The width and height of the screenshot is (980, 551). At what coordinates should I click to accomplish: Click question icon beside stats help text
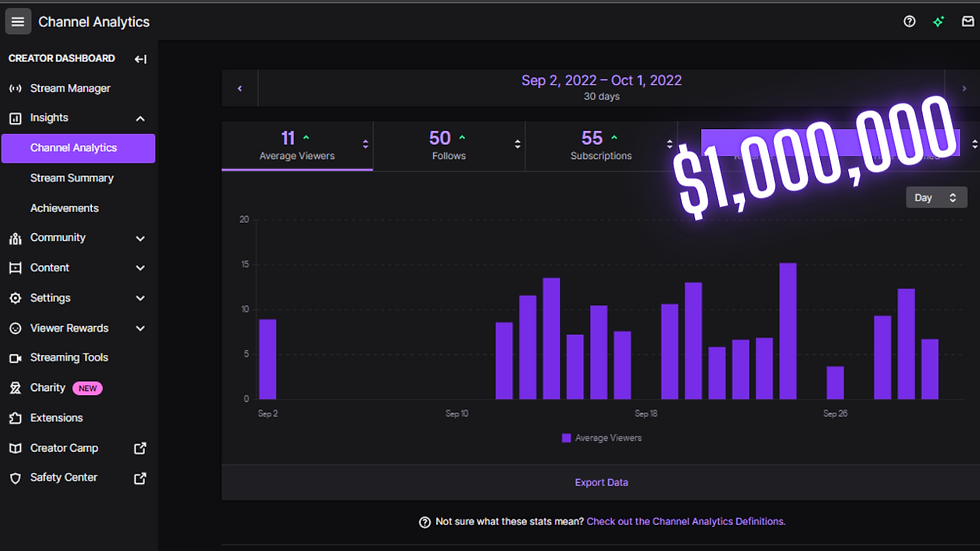point(424,522)
